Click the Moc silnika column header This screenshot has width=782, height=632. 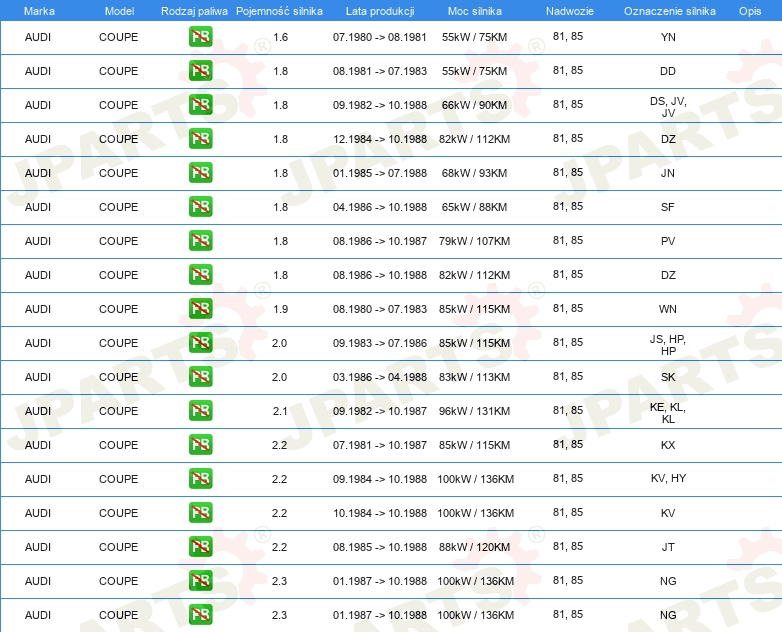tap(474, 11)
